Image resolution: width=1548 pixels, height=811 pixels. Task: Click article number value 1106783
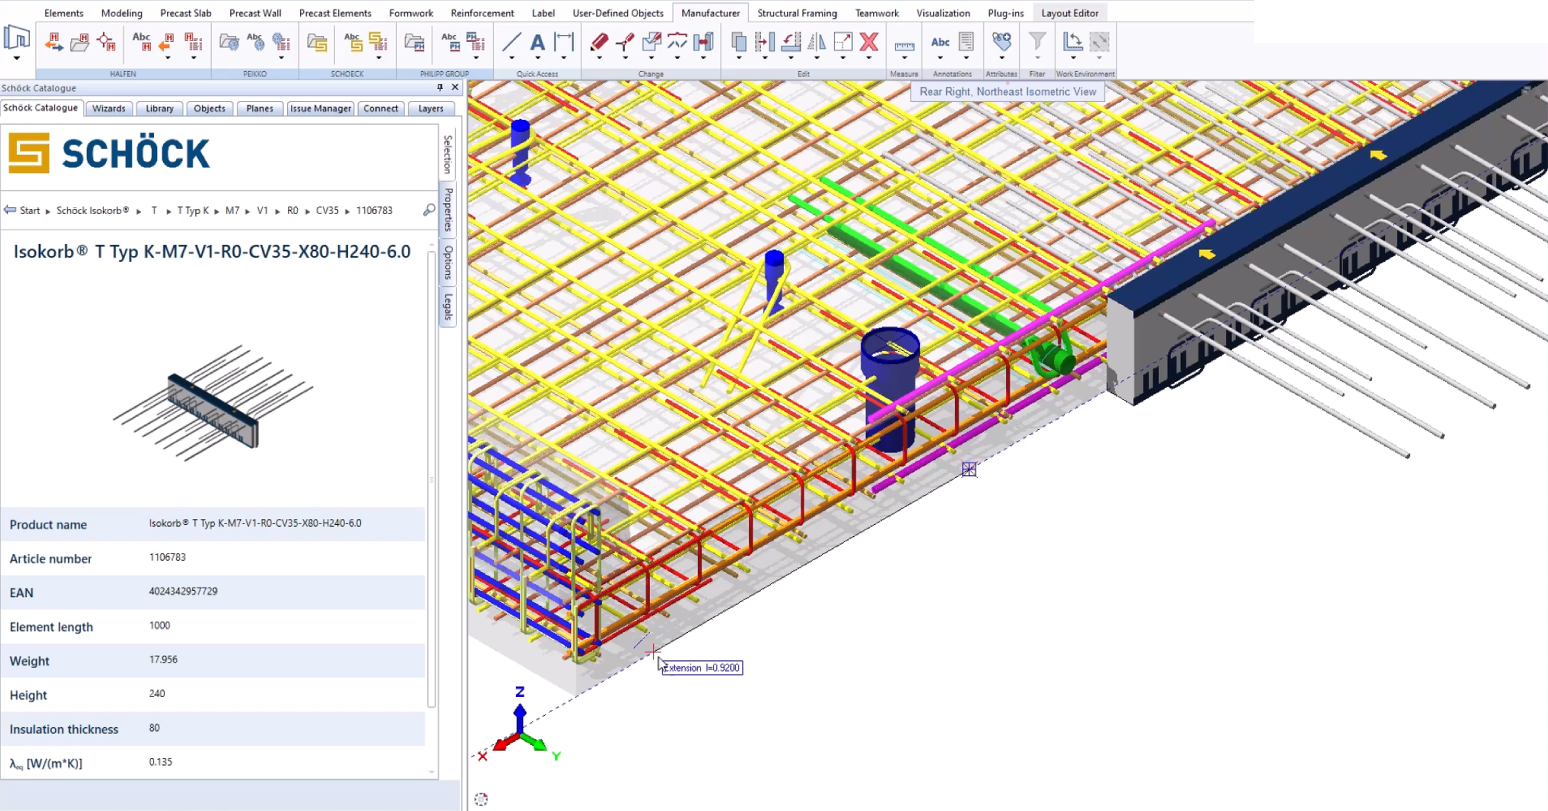[167, 557]
